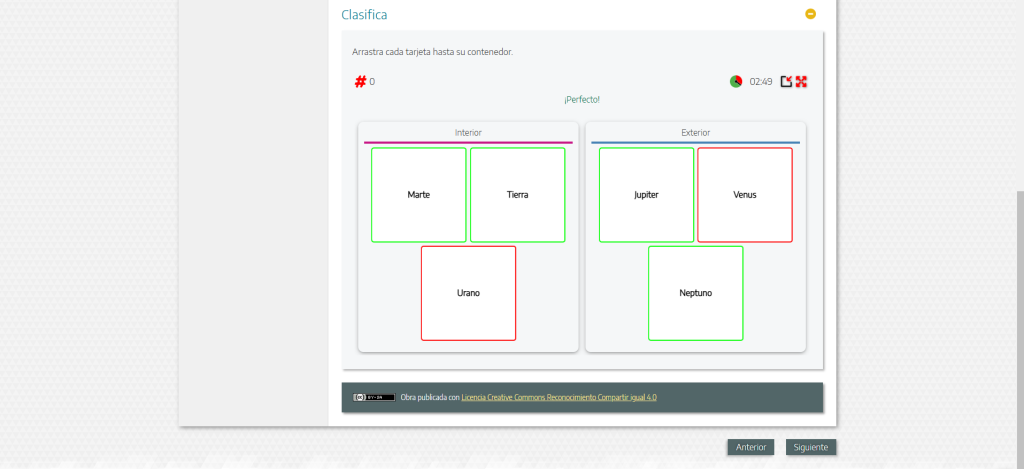Select the Tierra card

(517, 195)
